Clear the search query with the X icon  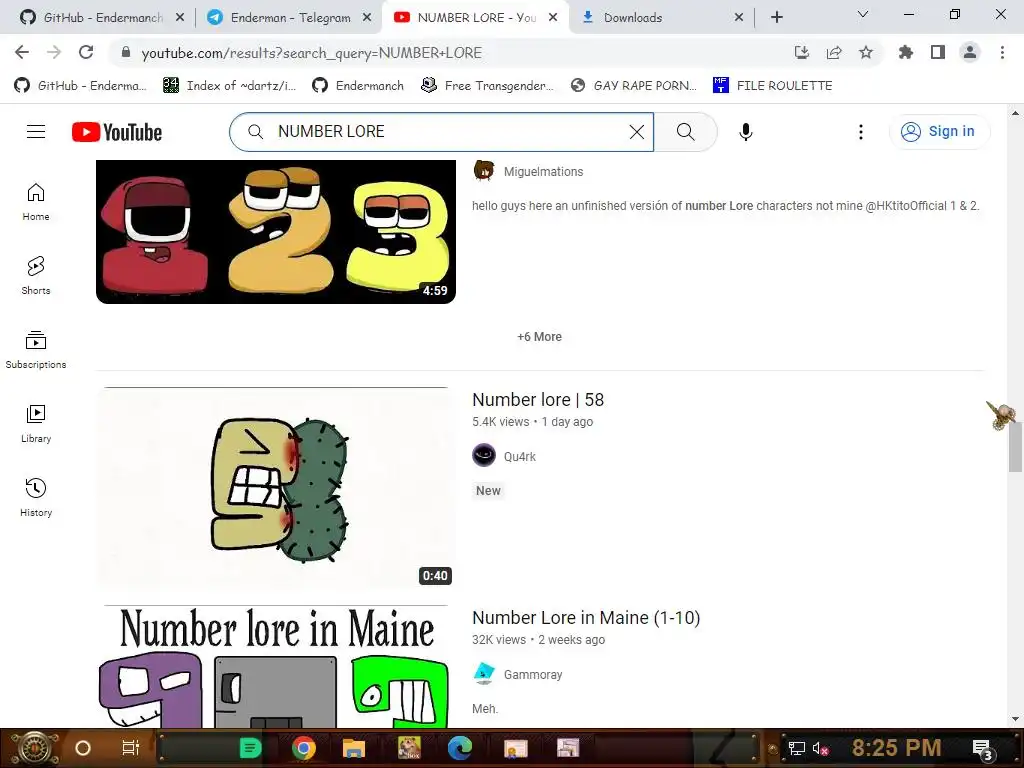pyautogui.click(x=637, y=132)
